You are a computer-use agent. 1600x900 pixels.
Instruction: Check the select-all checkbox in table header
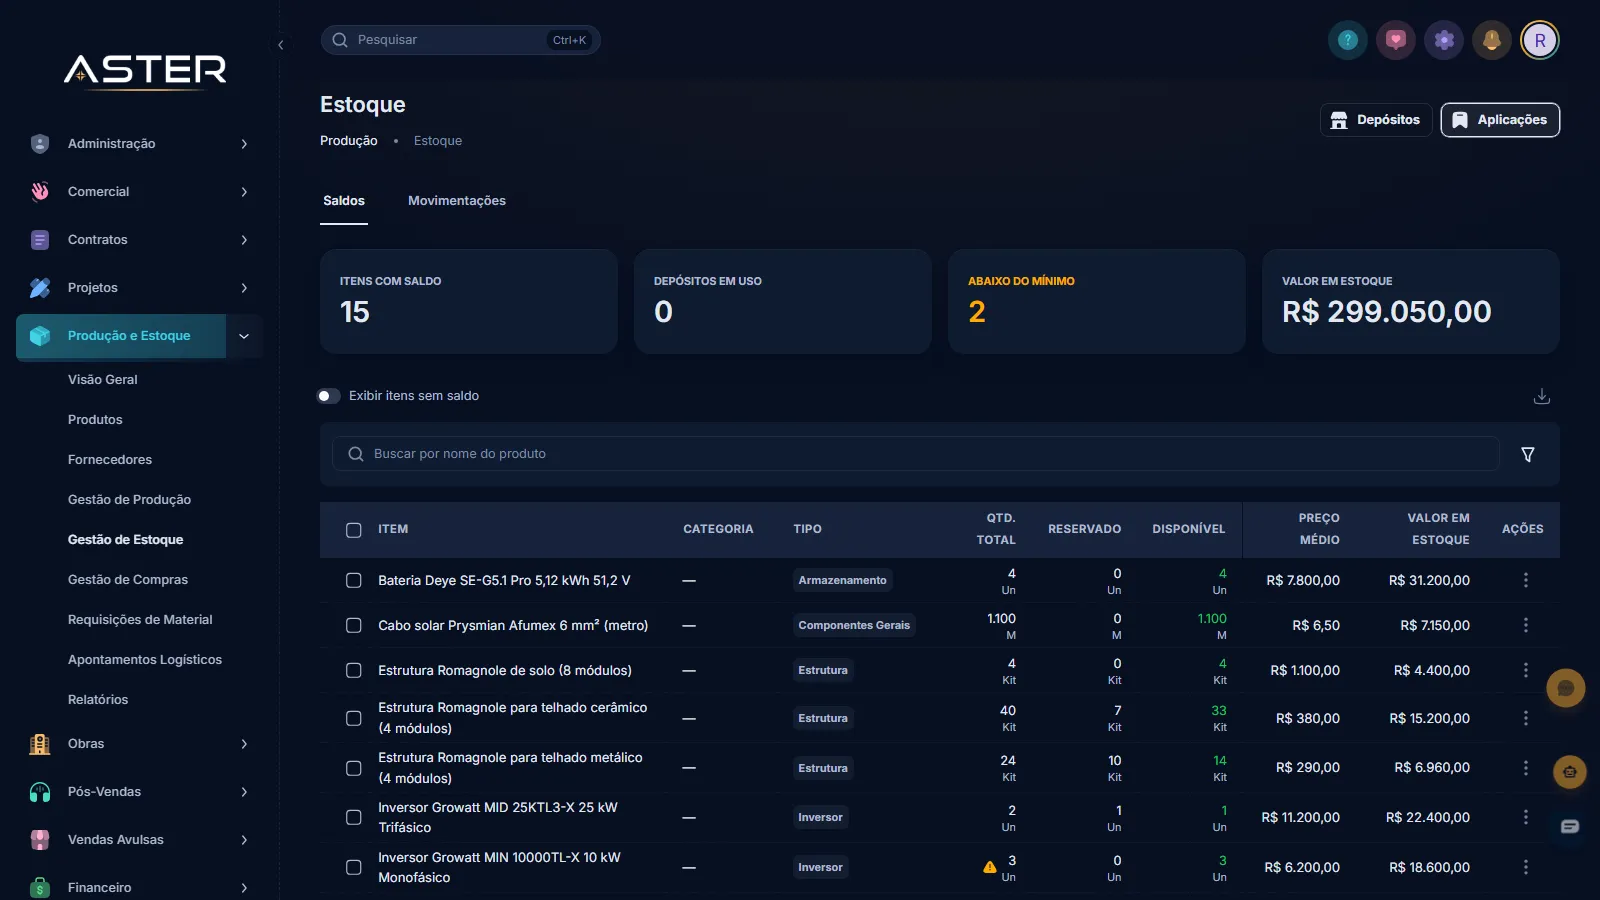coord(354,530)
